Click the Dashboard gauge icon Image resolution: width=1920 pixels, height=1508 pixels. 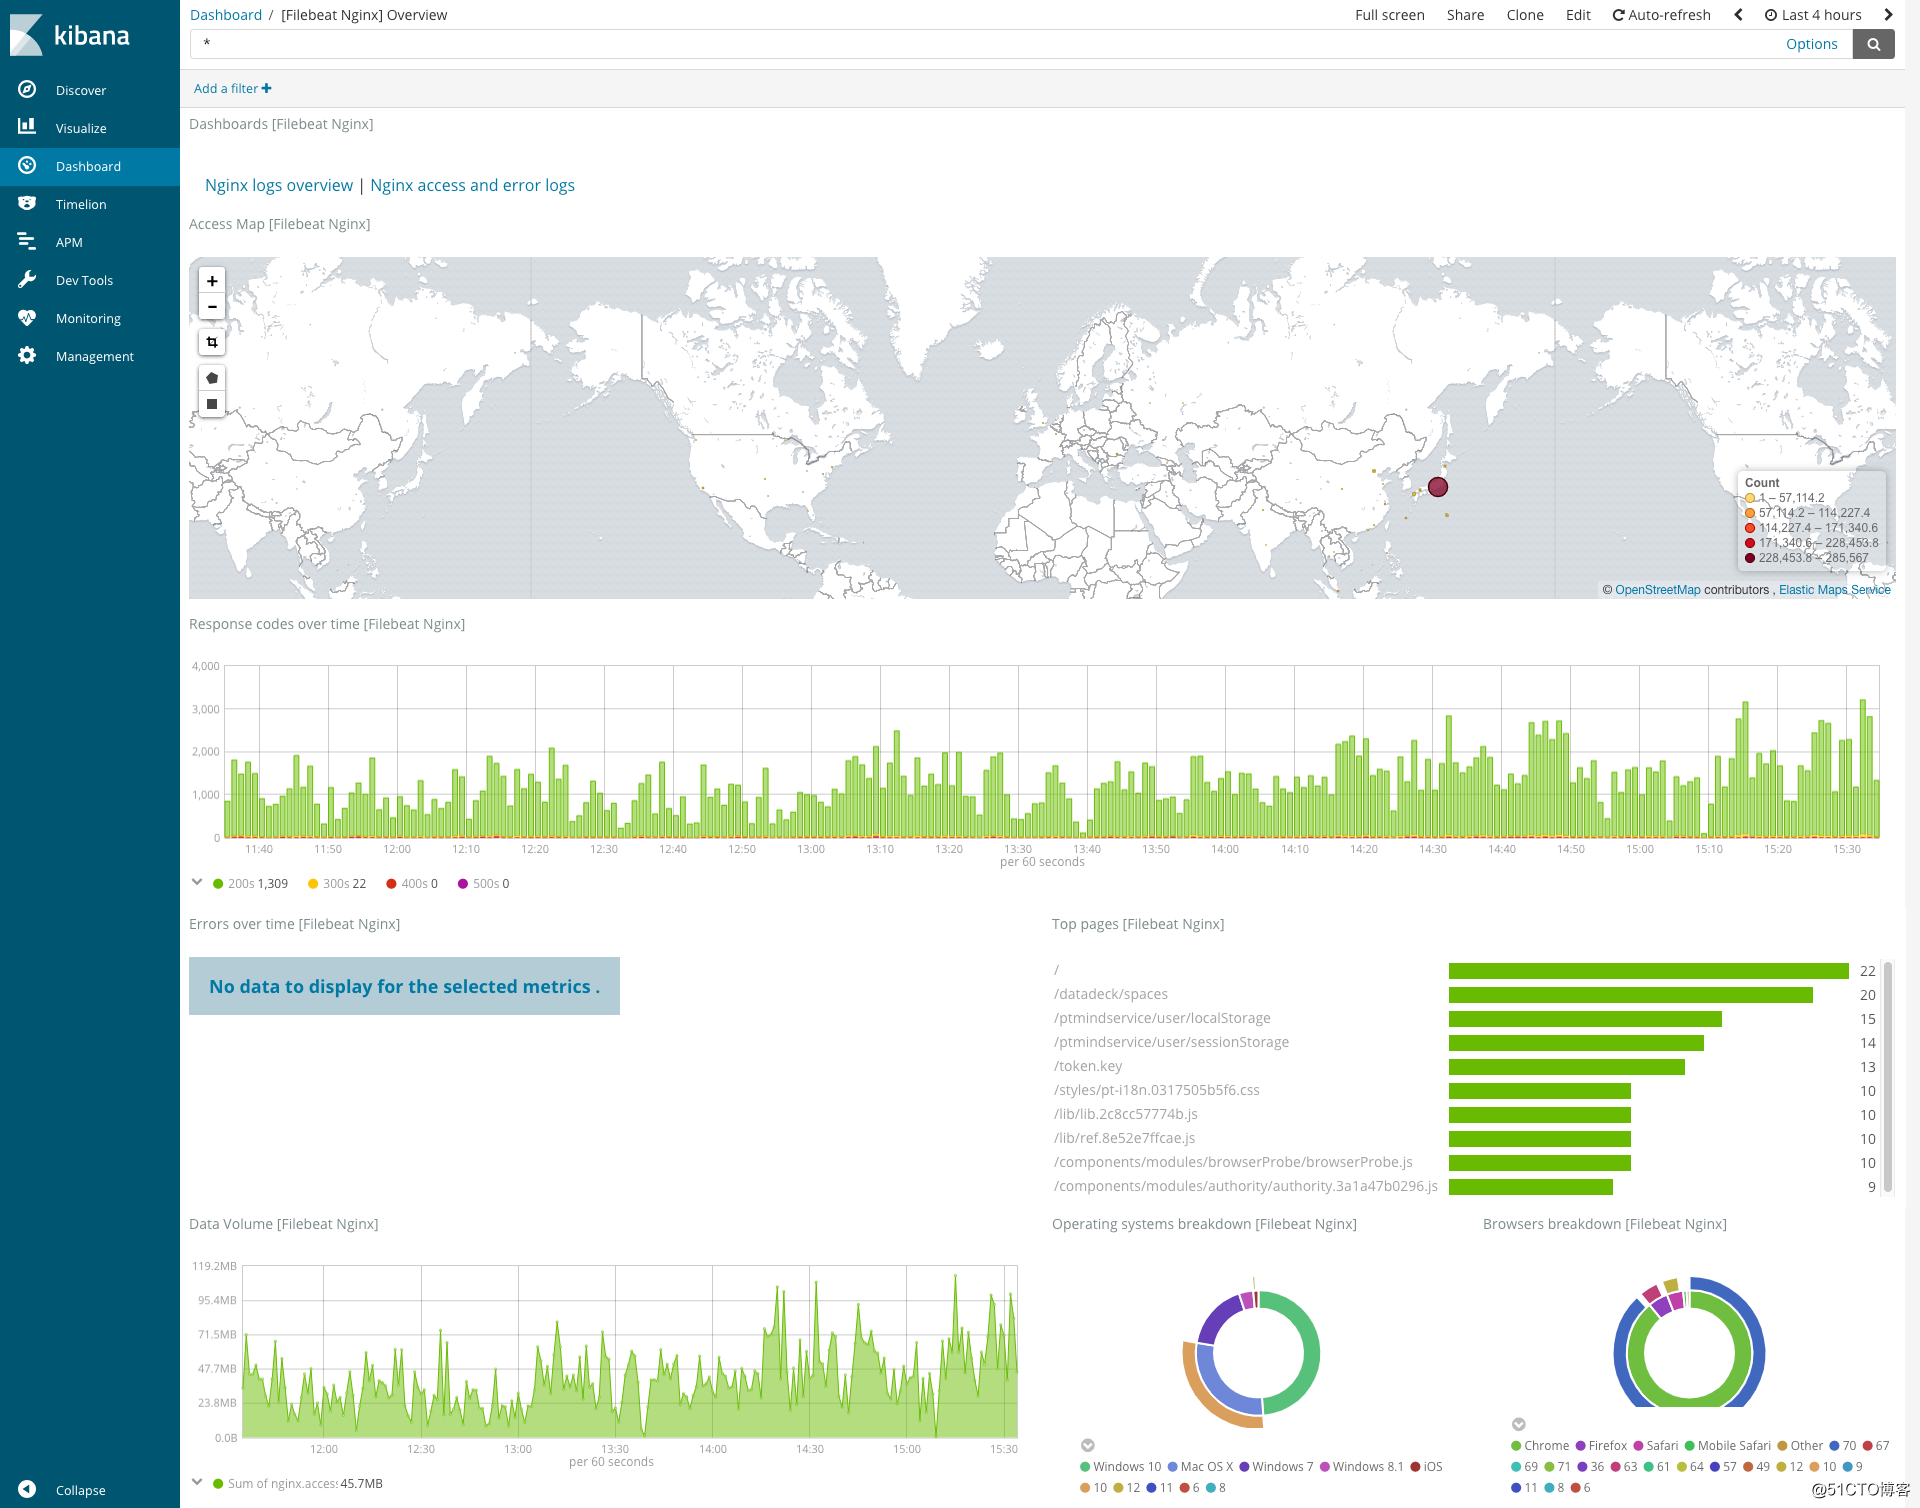coord(27,165)
